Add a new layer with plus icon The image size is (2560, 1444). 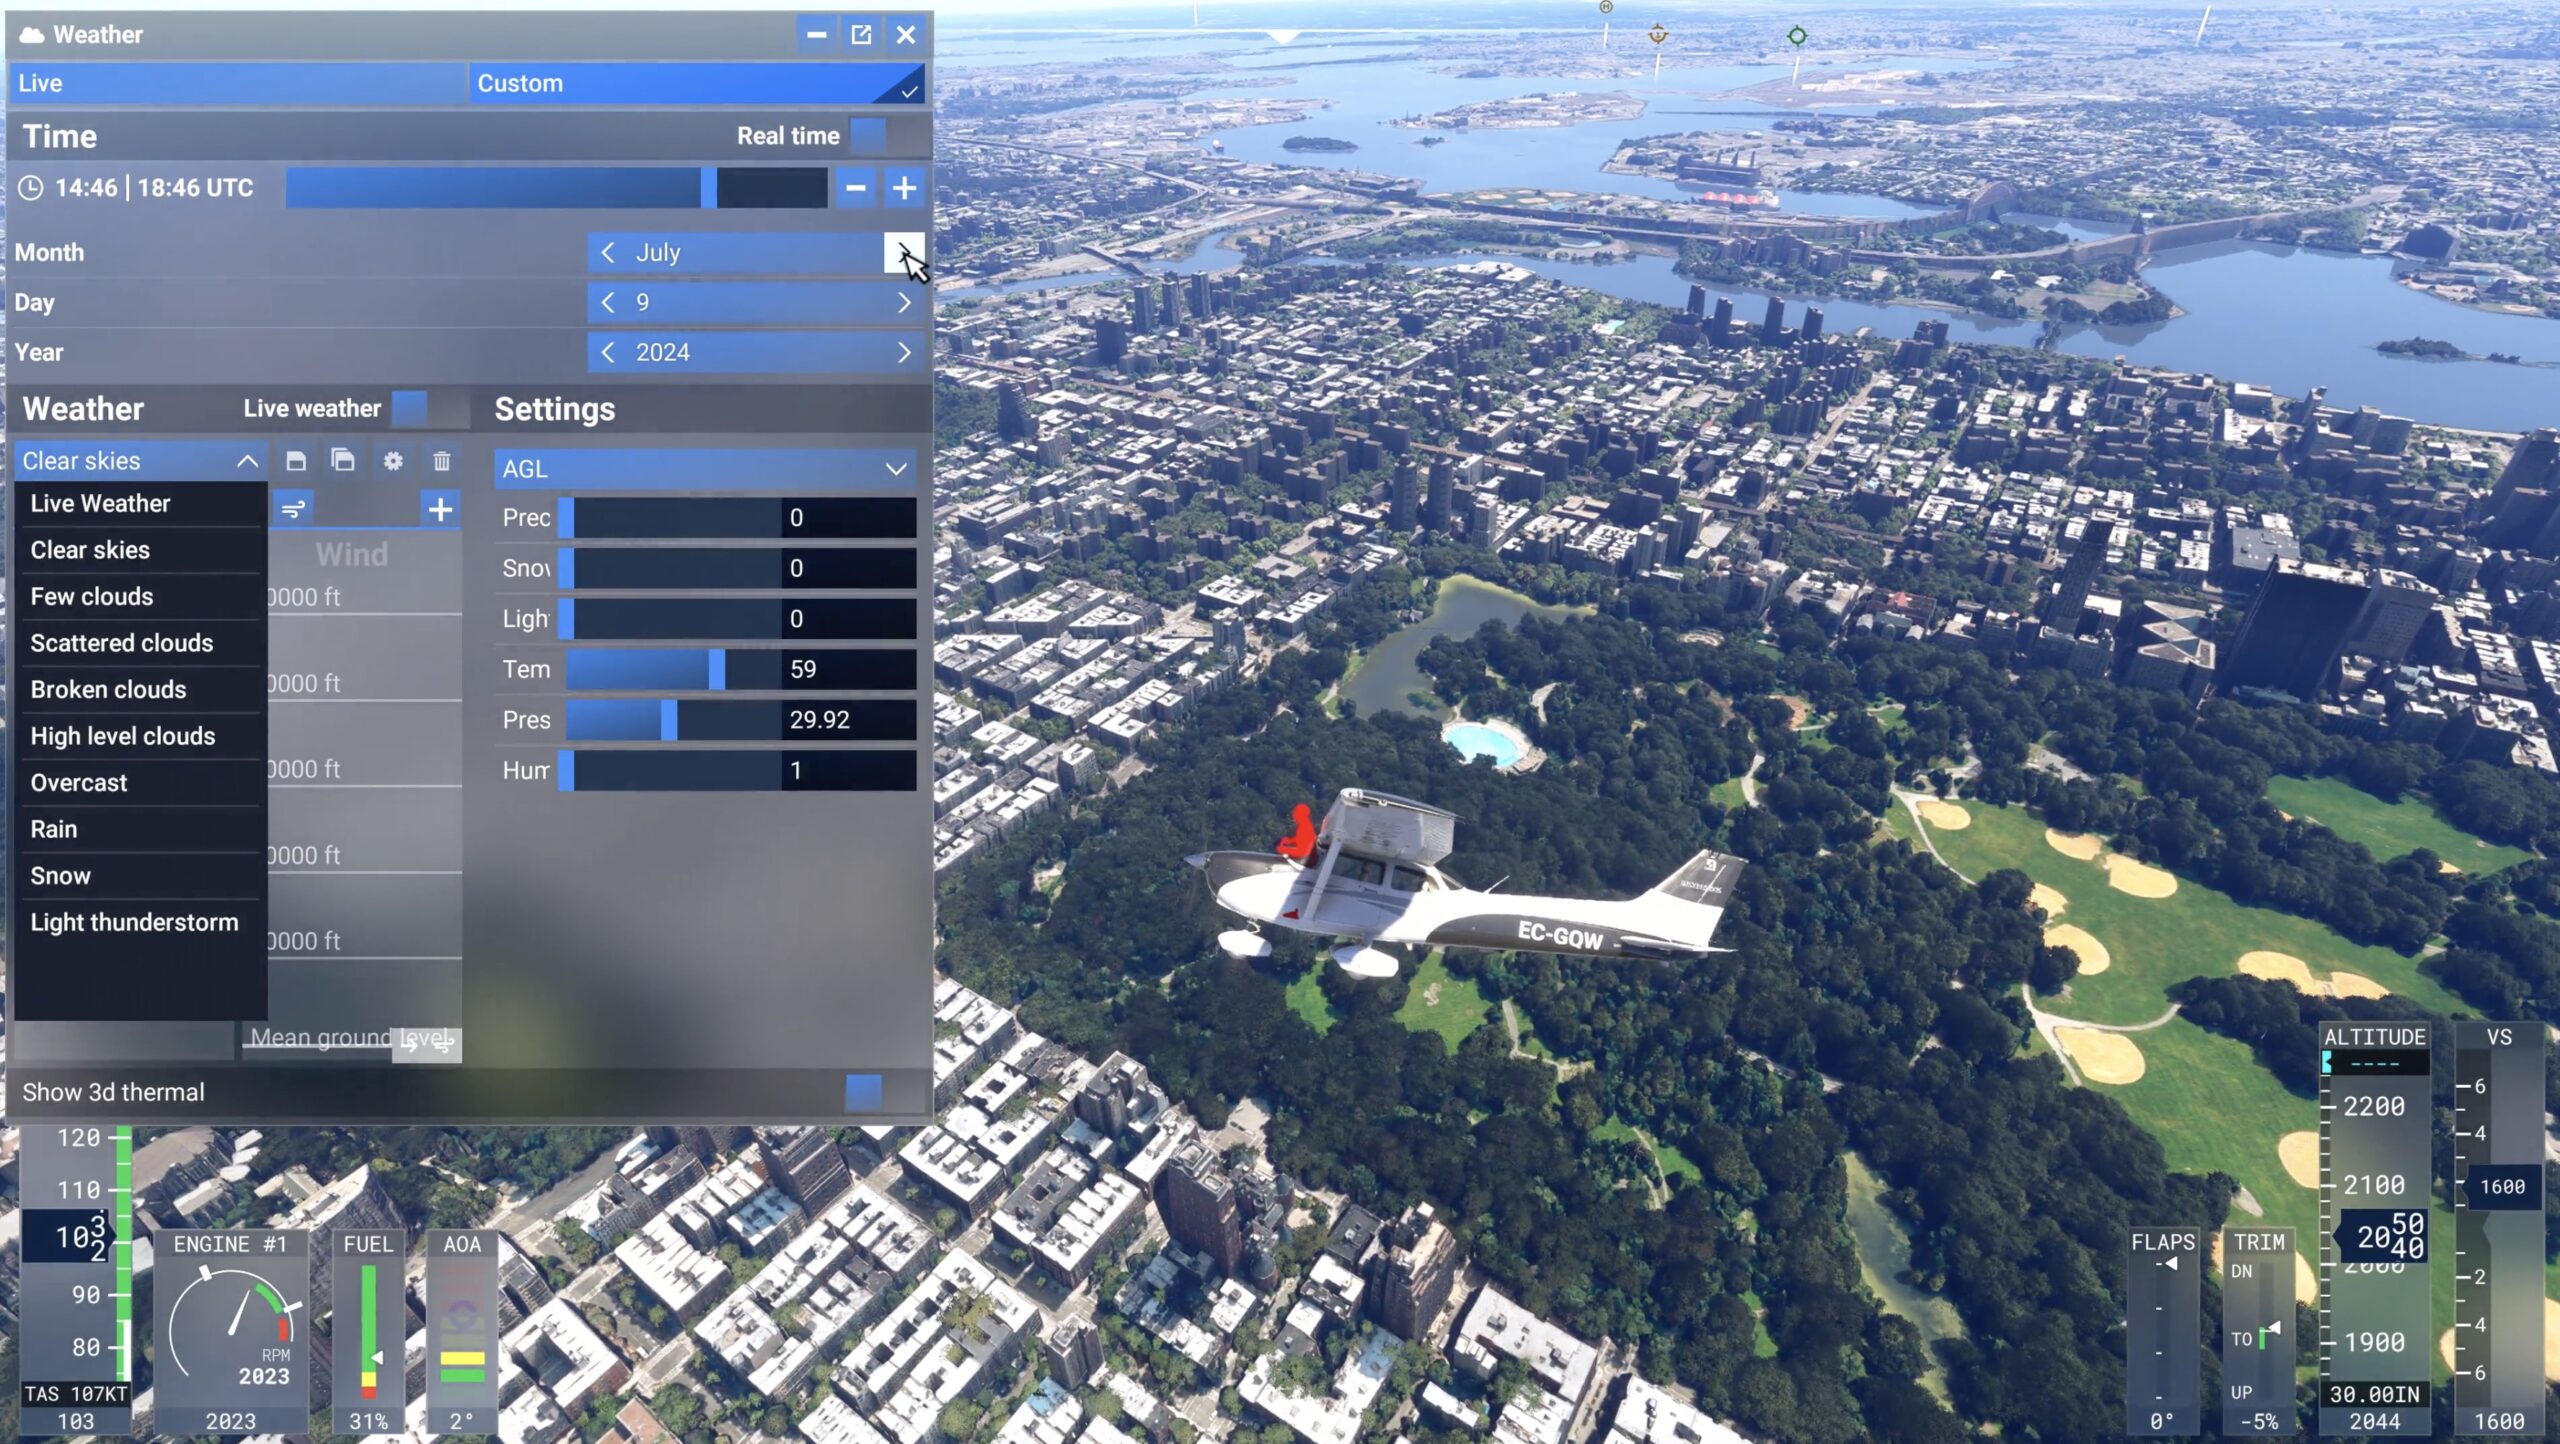pyautogui.click(x=440, y=510)
